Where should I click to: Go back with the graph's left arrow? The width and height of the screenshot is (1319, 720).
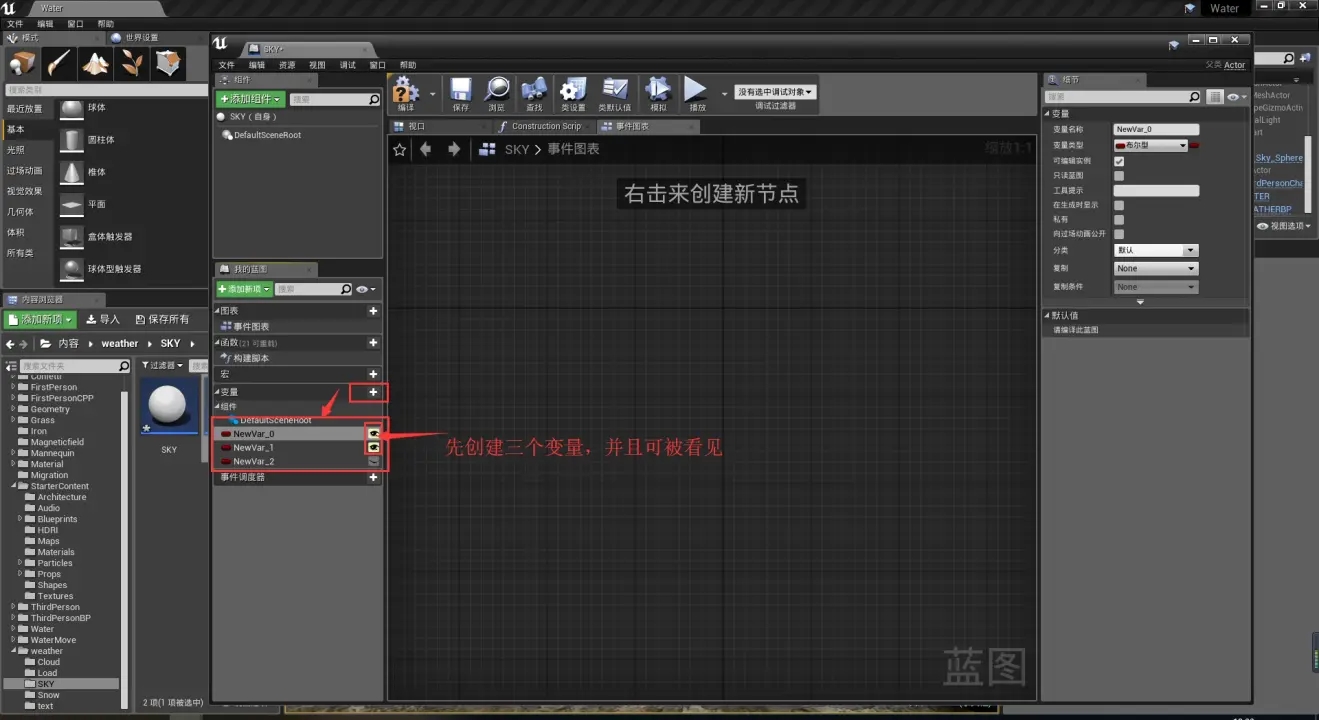[x=426, y=149]
